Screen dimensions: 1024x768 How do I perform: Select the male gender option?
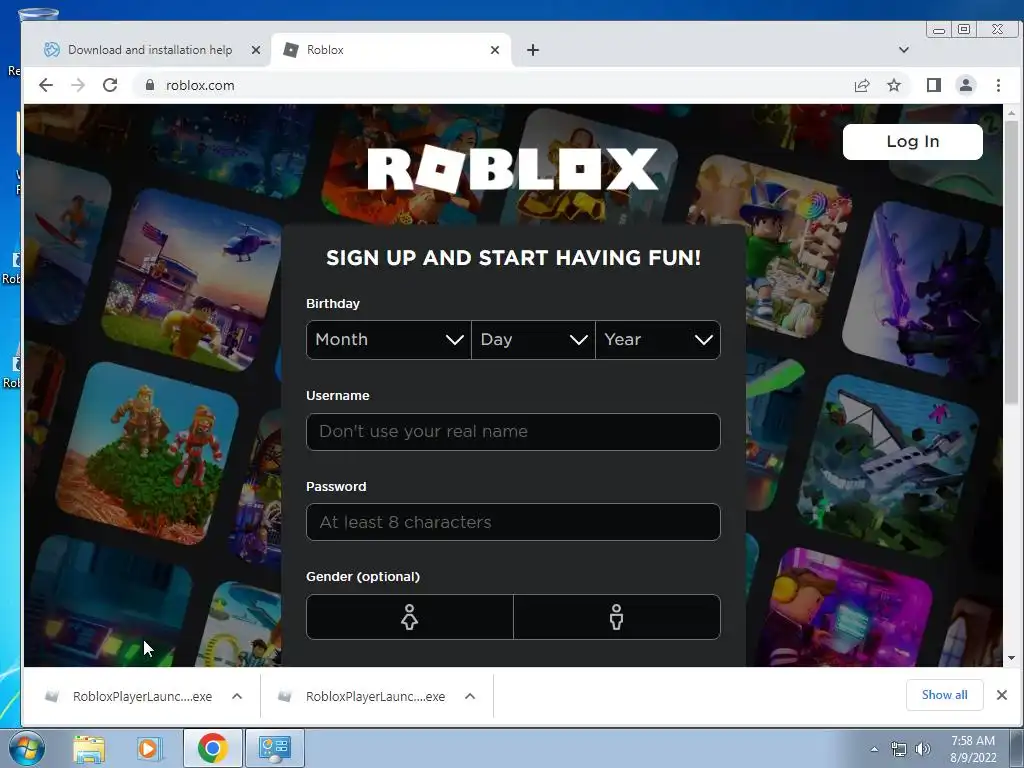click(617, 617)
